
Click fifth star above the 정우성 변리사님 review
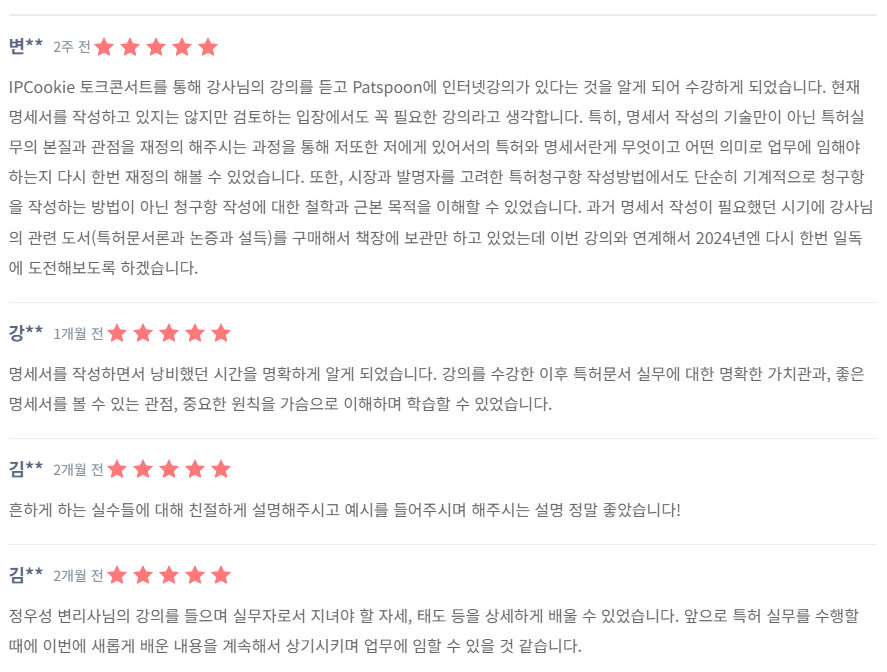tap(221, 575)
